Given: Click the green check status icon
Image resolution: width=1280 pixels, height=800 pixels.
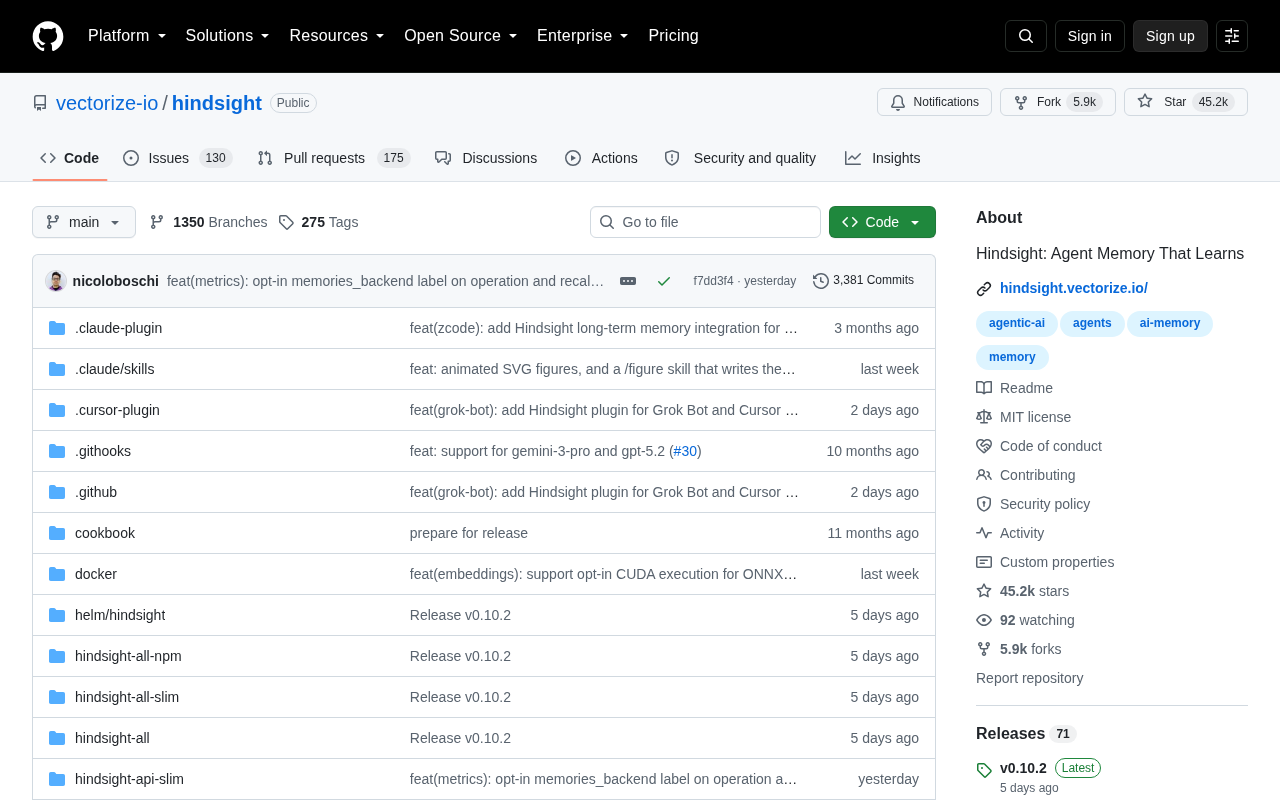Looking at the screenshot, I should point(664,281).
